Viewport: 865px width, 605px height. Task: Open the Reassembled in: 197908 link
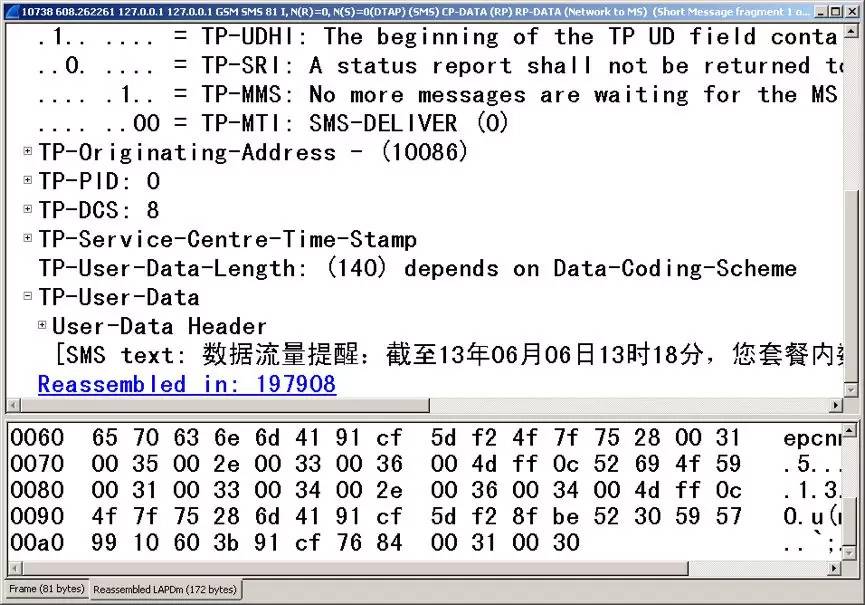[186, 384]
